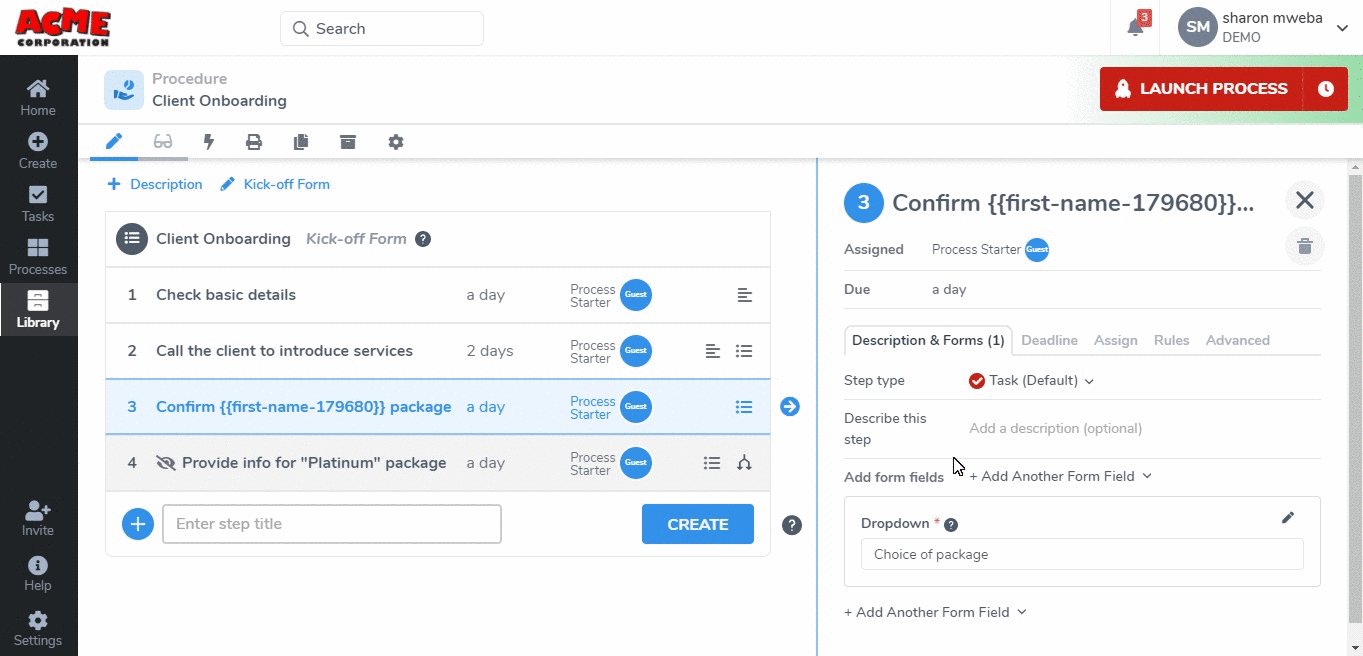Click the CREATE button
This screenshot has height=656, width=1363.
[697, 523]
